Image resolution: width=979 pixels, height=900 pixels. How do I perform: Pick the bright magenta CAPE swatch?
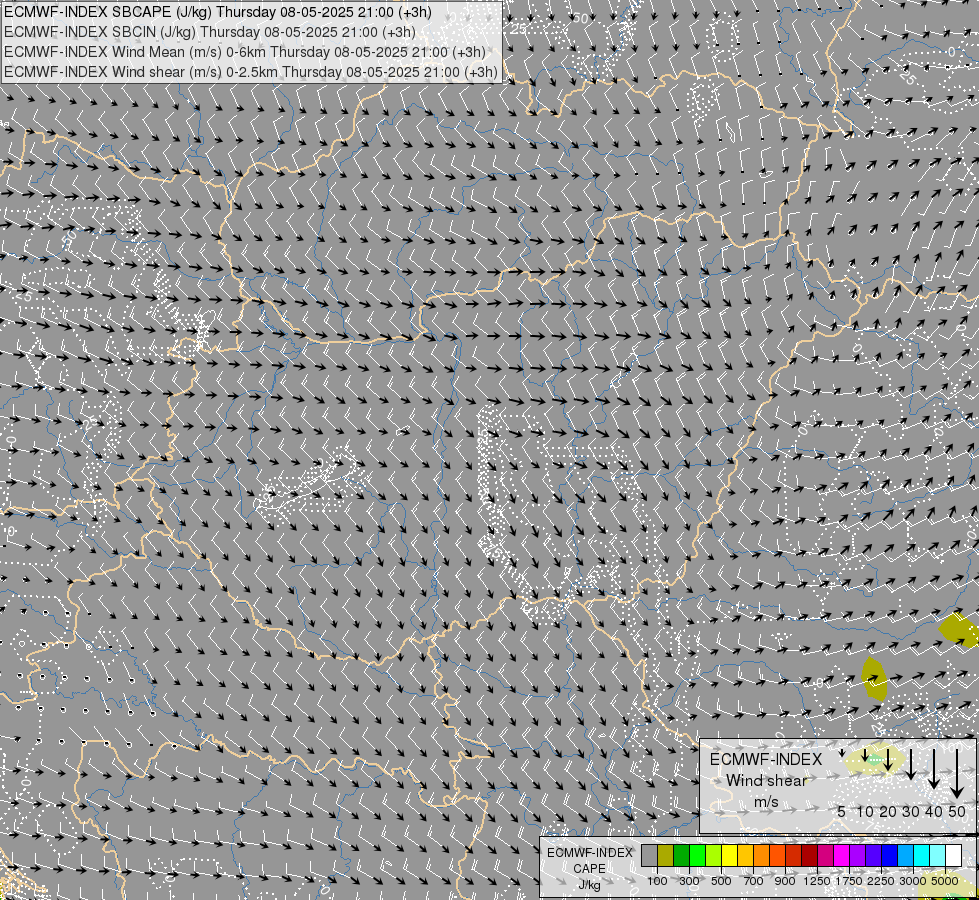842,855
